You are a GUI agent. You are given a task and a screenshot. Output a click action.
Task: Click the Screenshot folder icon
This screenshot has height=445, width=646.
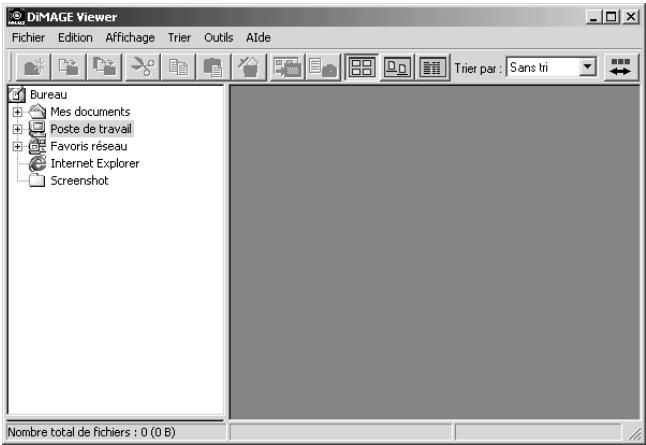[37, 180]
